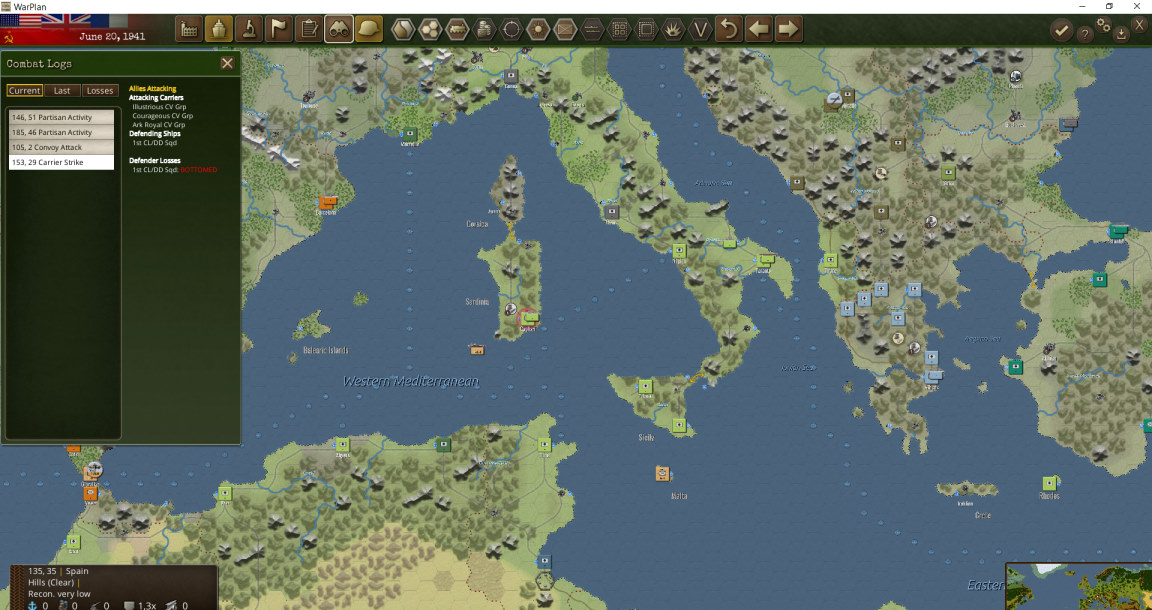Select log entry 146, 51 Partisan Activity
The height and width of the screenshot is (610, 1152).
click(x=62, y=117)
